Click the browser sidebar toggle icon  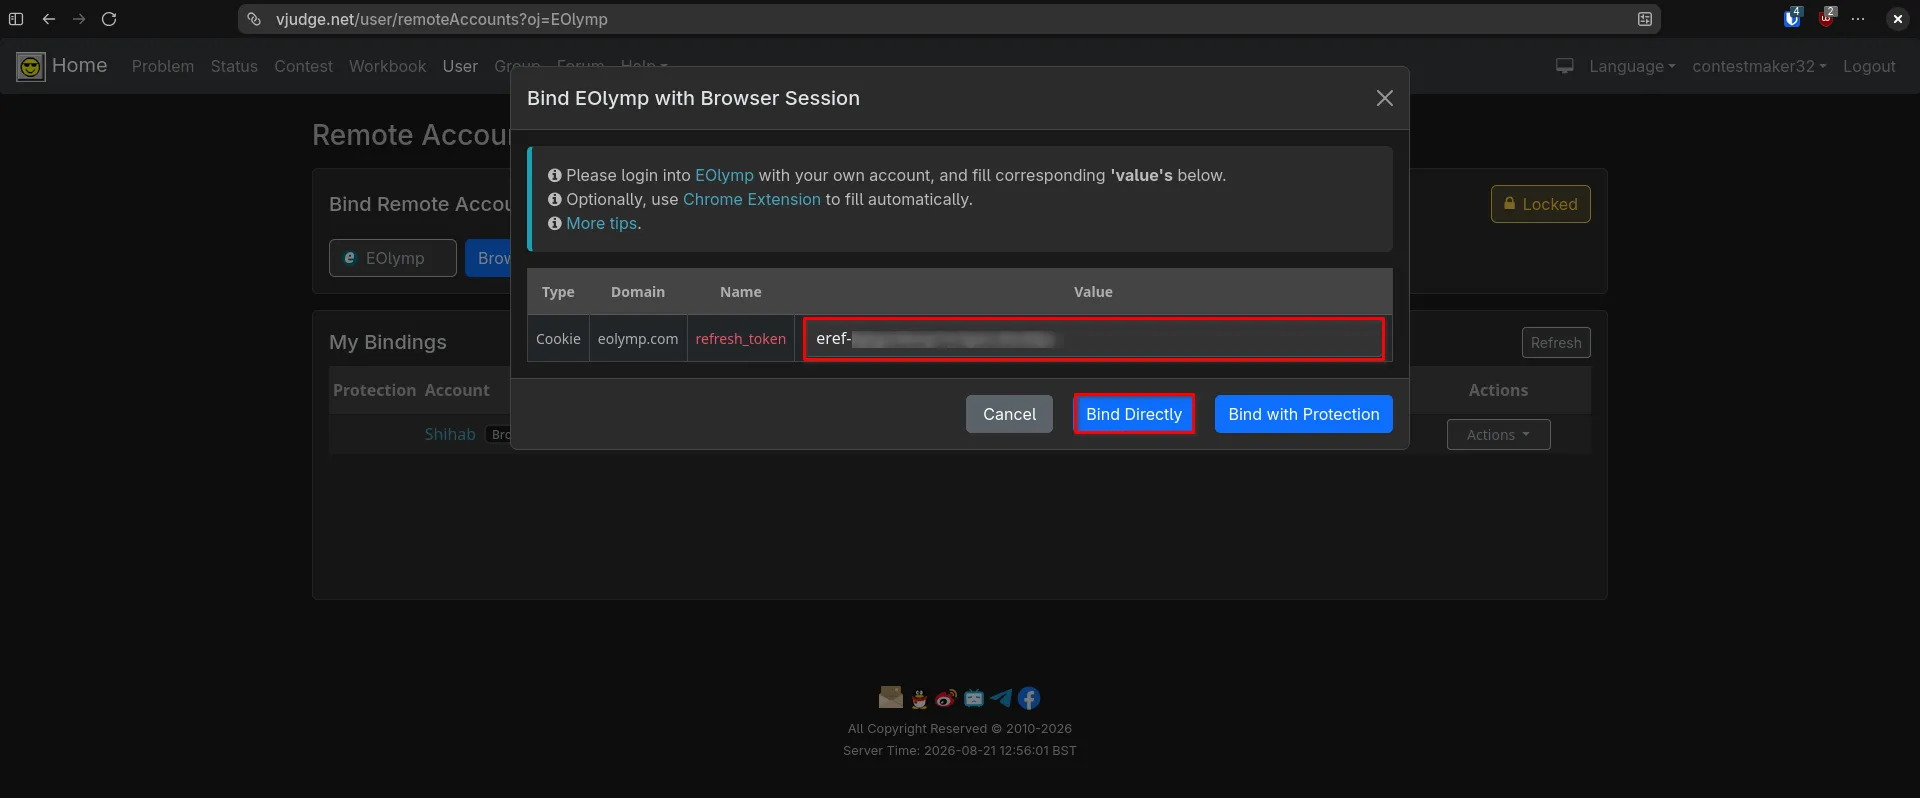click(16, 19)
